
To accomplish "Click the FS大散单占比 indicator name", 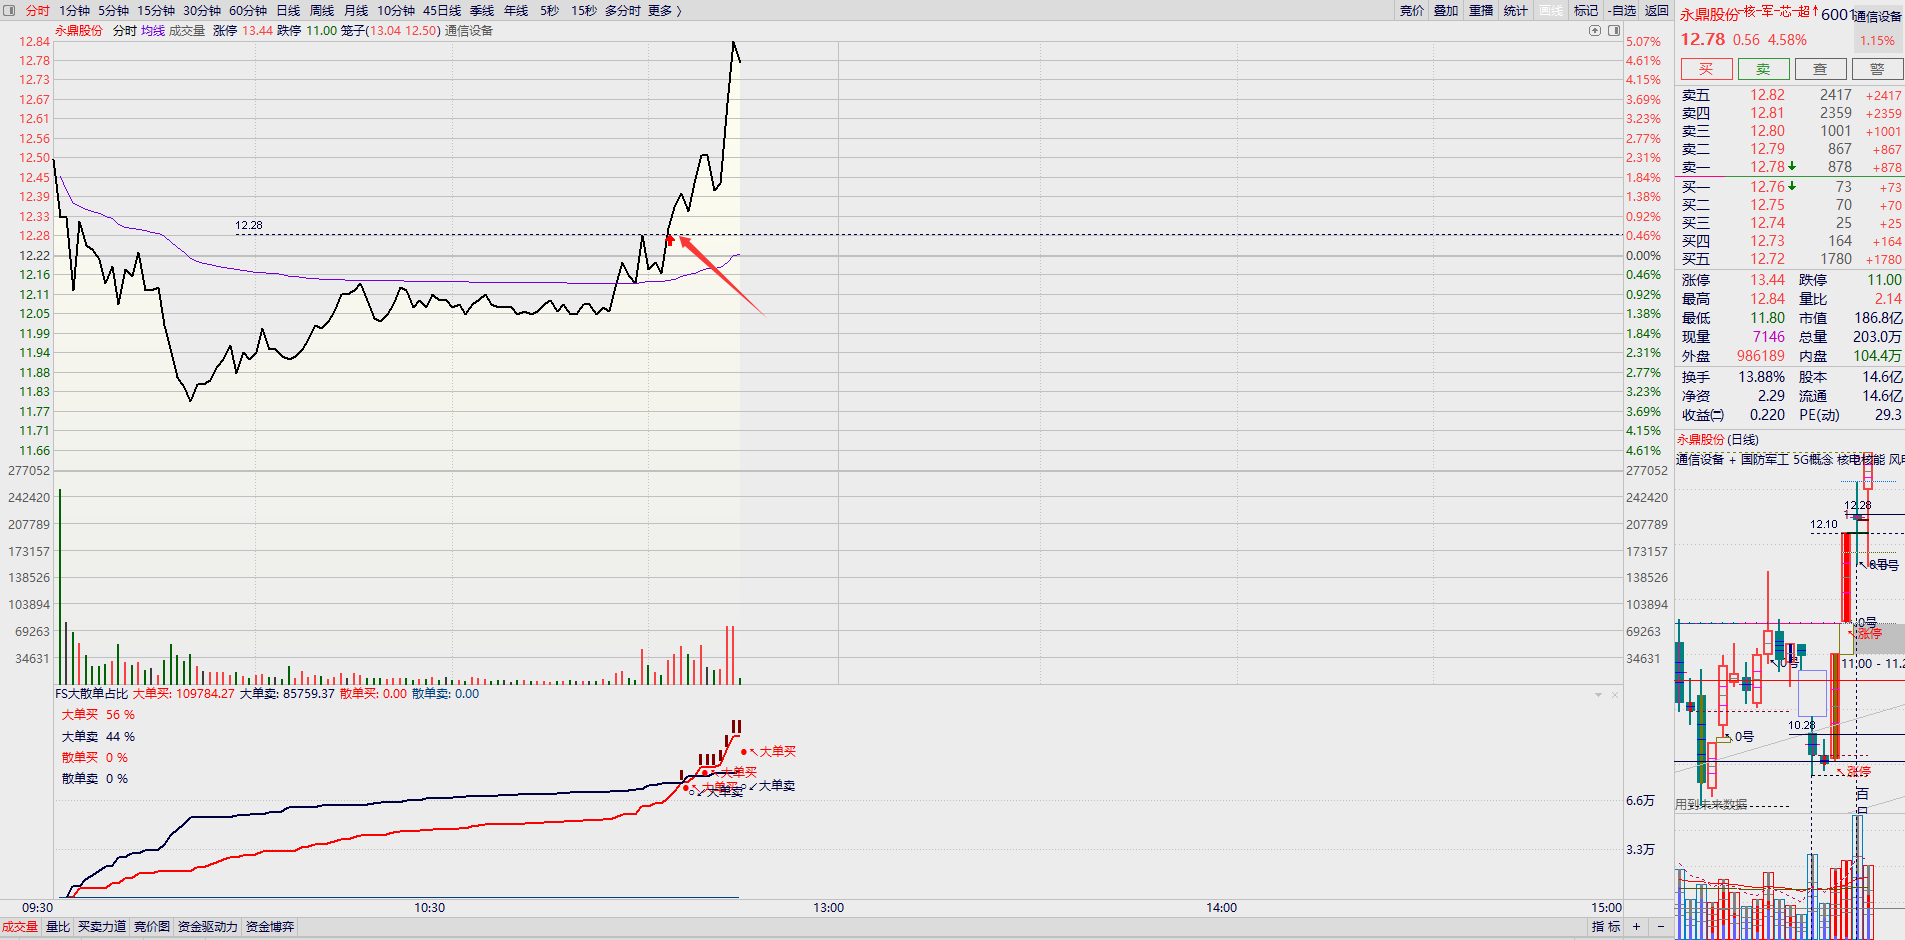I will click(x=91, y=694).
